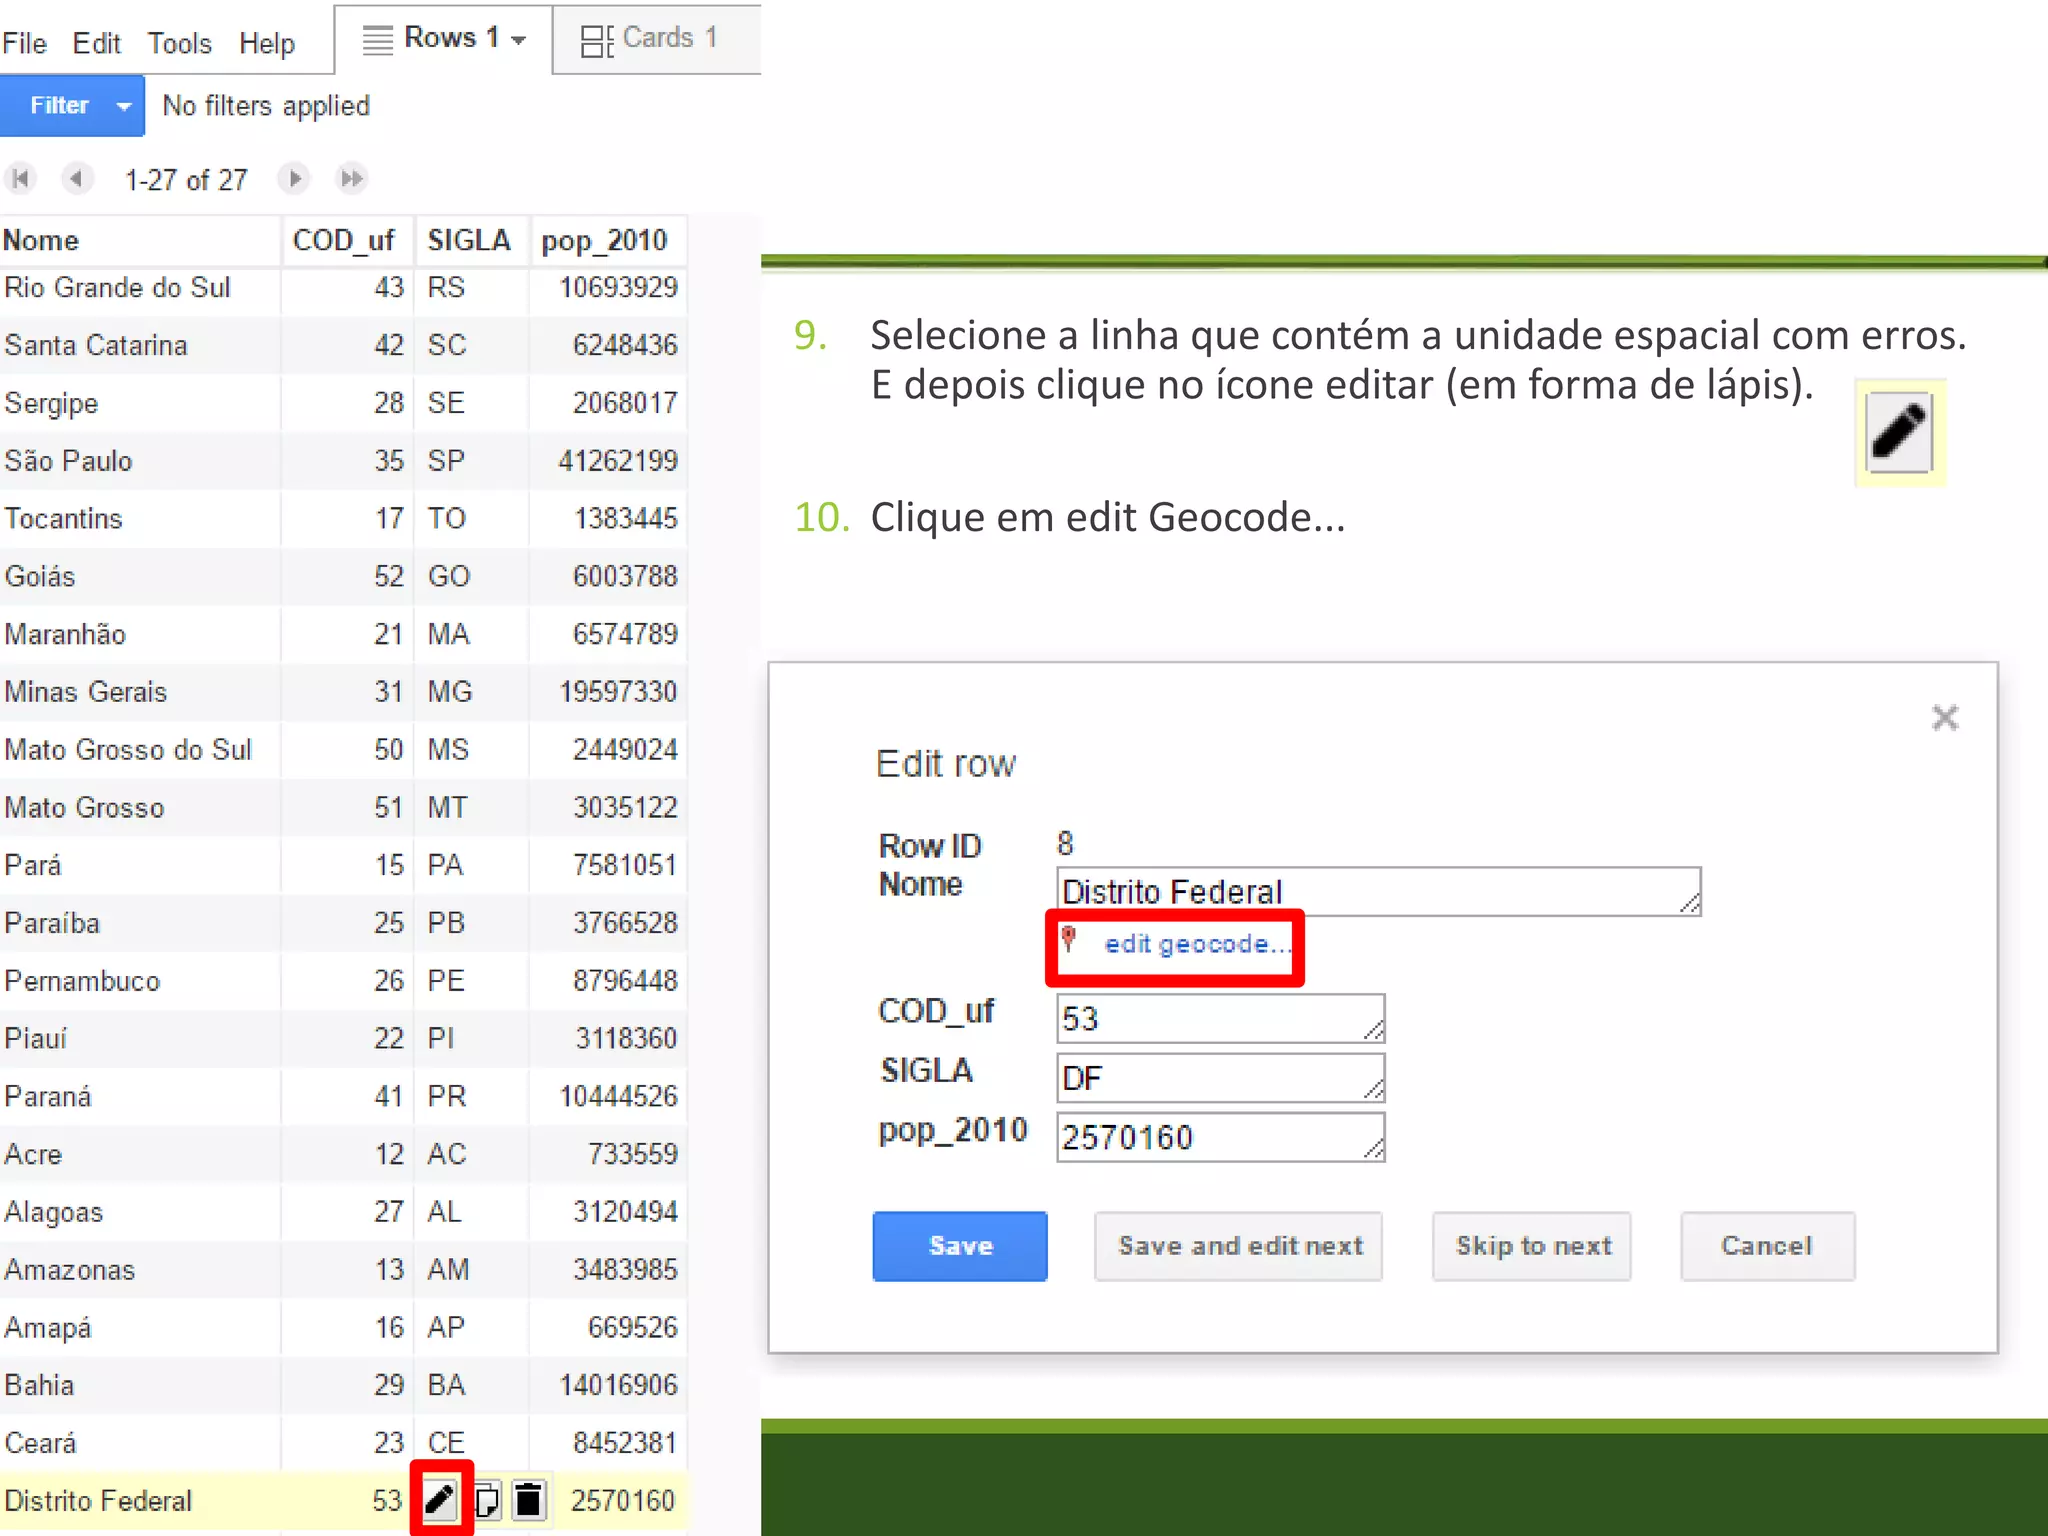Go to first page of rows
The image size is (2048, 1536).
pos(20,179)
